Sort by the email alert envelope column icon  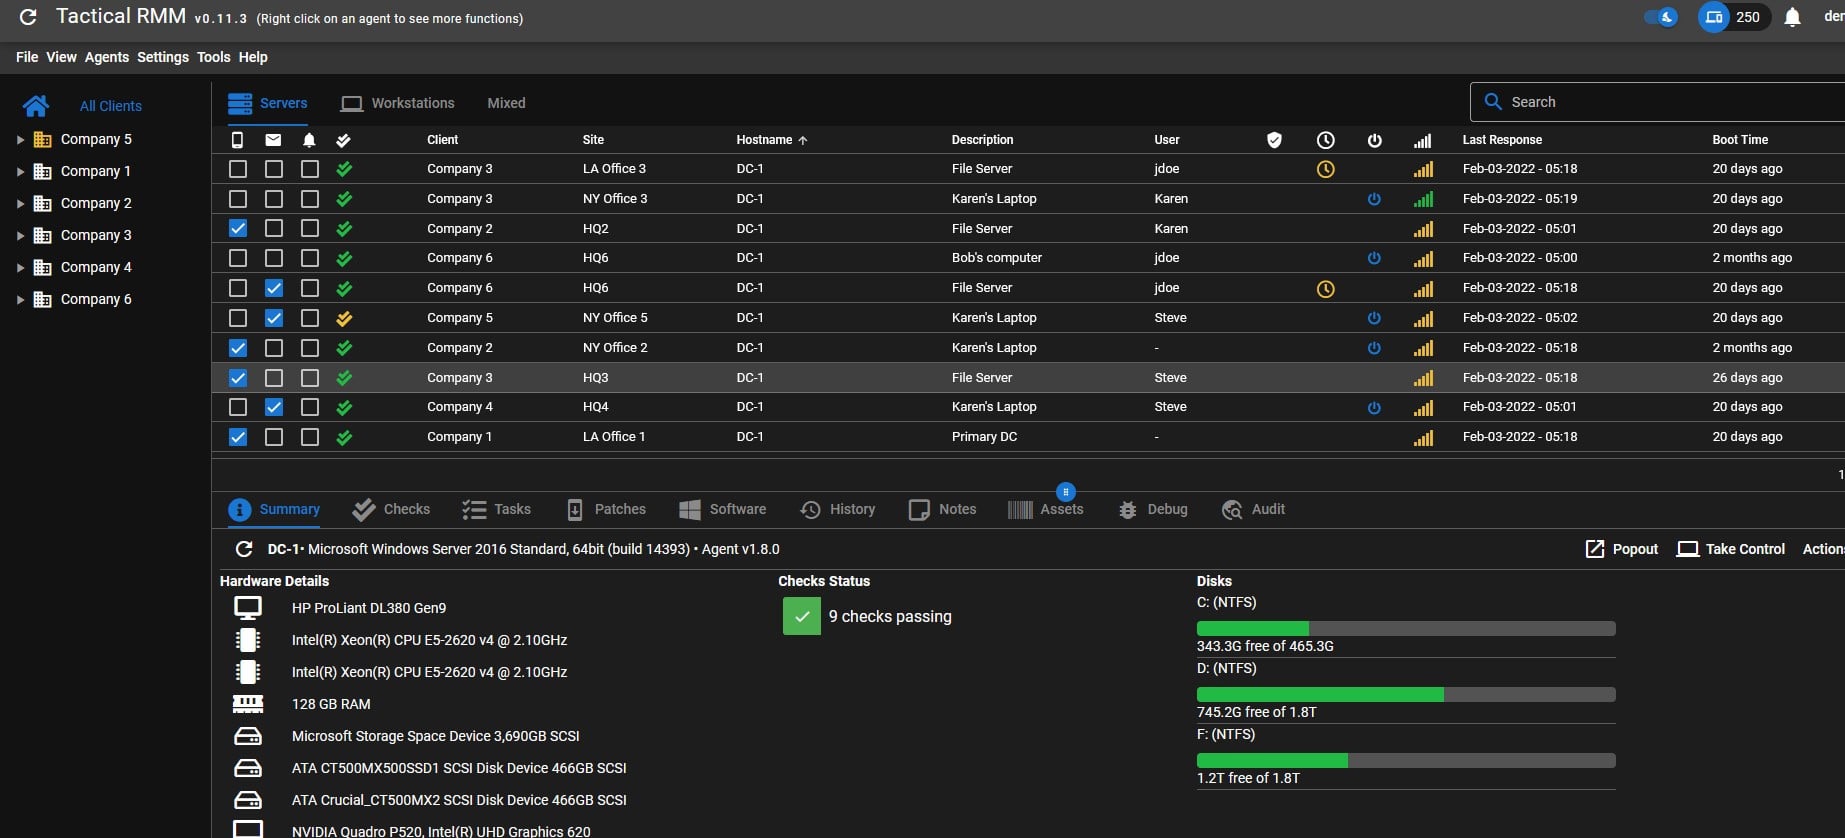(273, 140)
